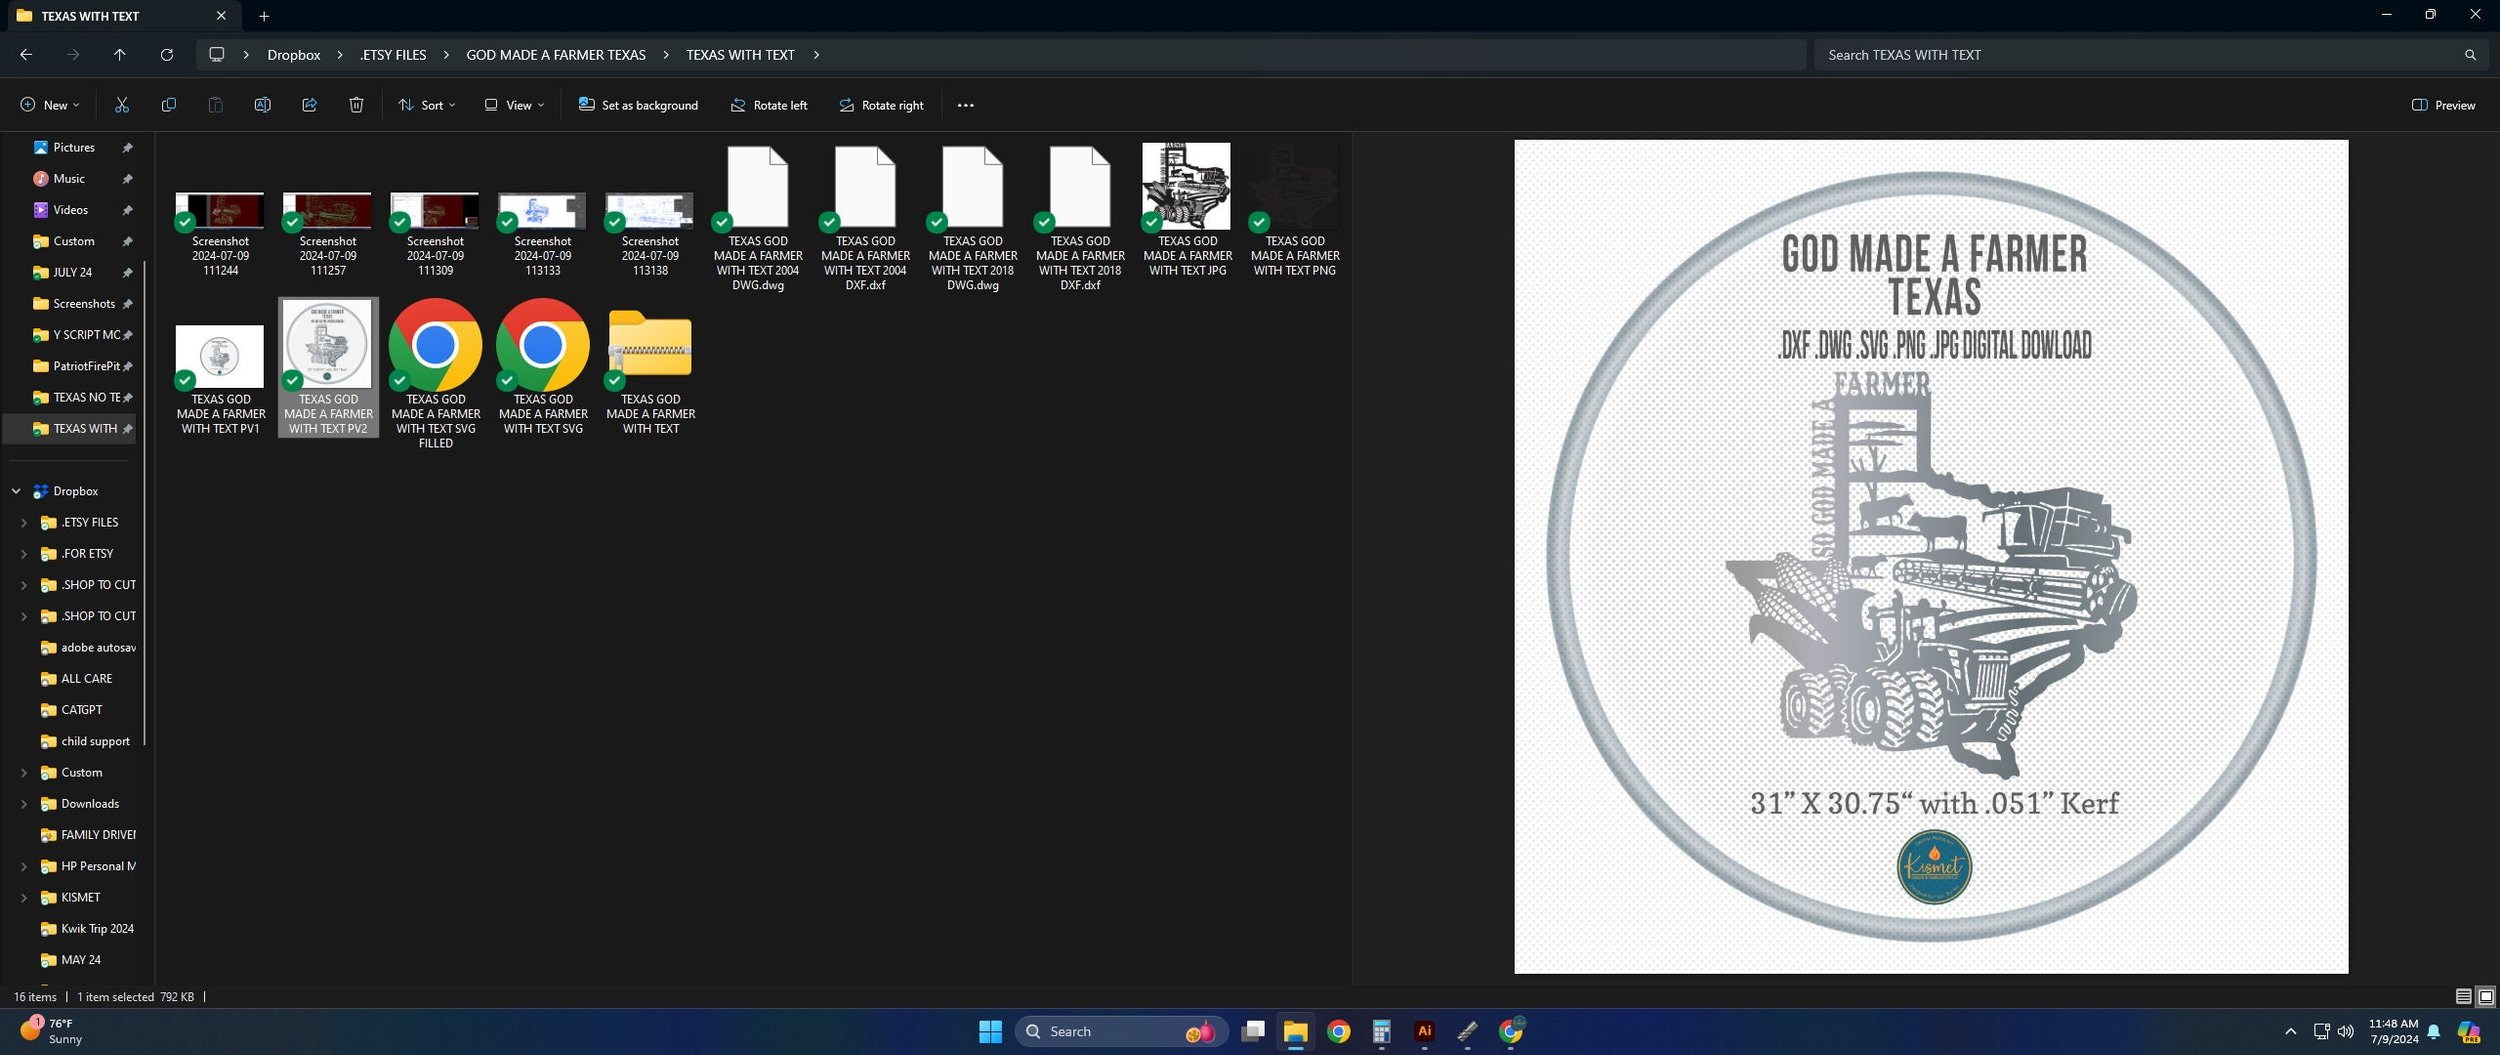Viewport: 2500px width, 1055px height.
Task: Show hidden tray icons chevron
Action: 2290,1031
